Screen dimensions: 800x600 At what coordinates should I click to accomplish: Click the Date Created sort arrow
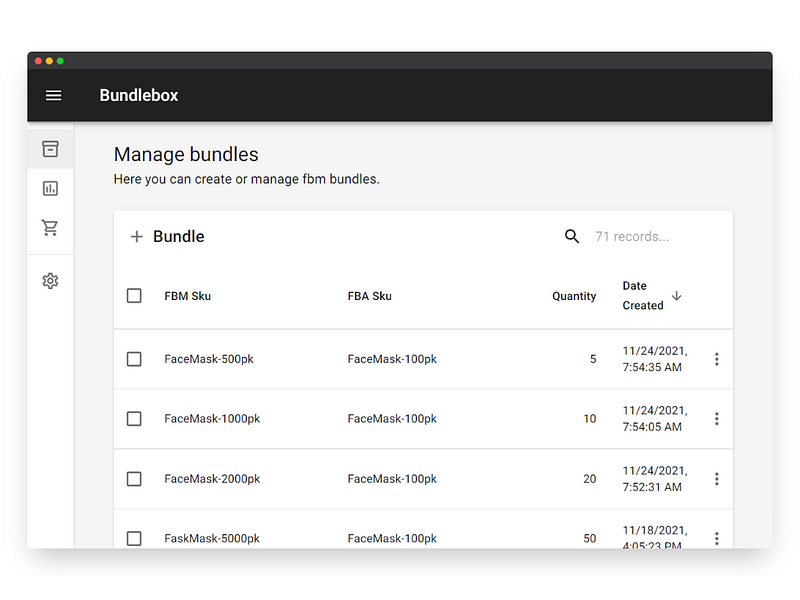[x=677, y=295]
